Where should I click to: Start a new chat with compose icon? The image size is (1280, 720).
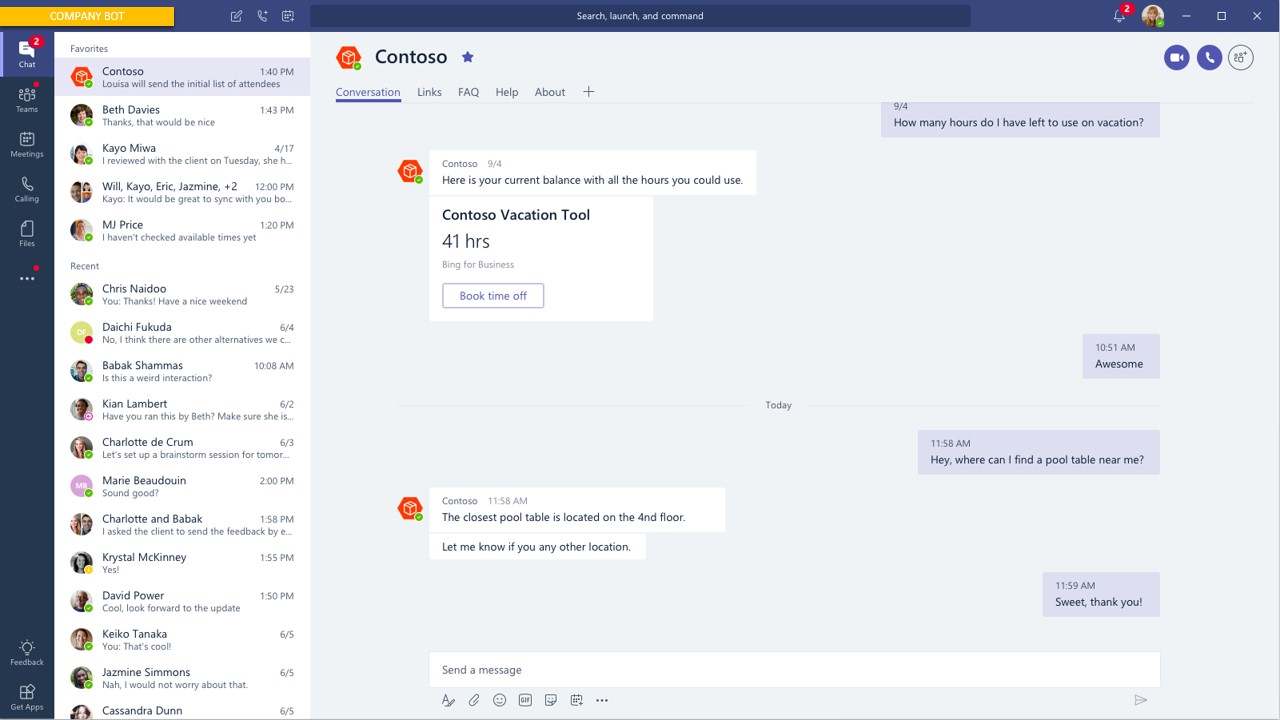236,16
